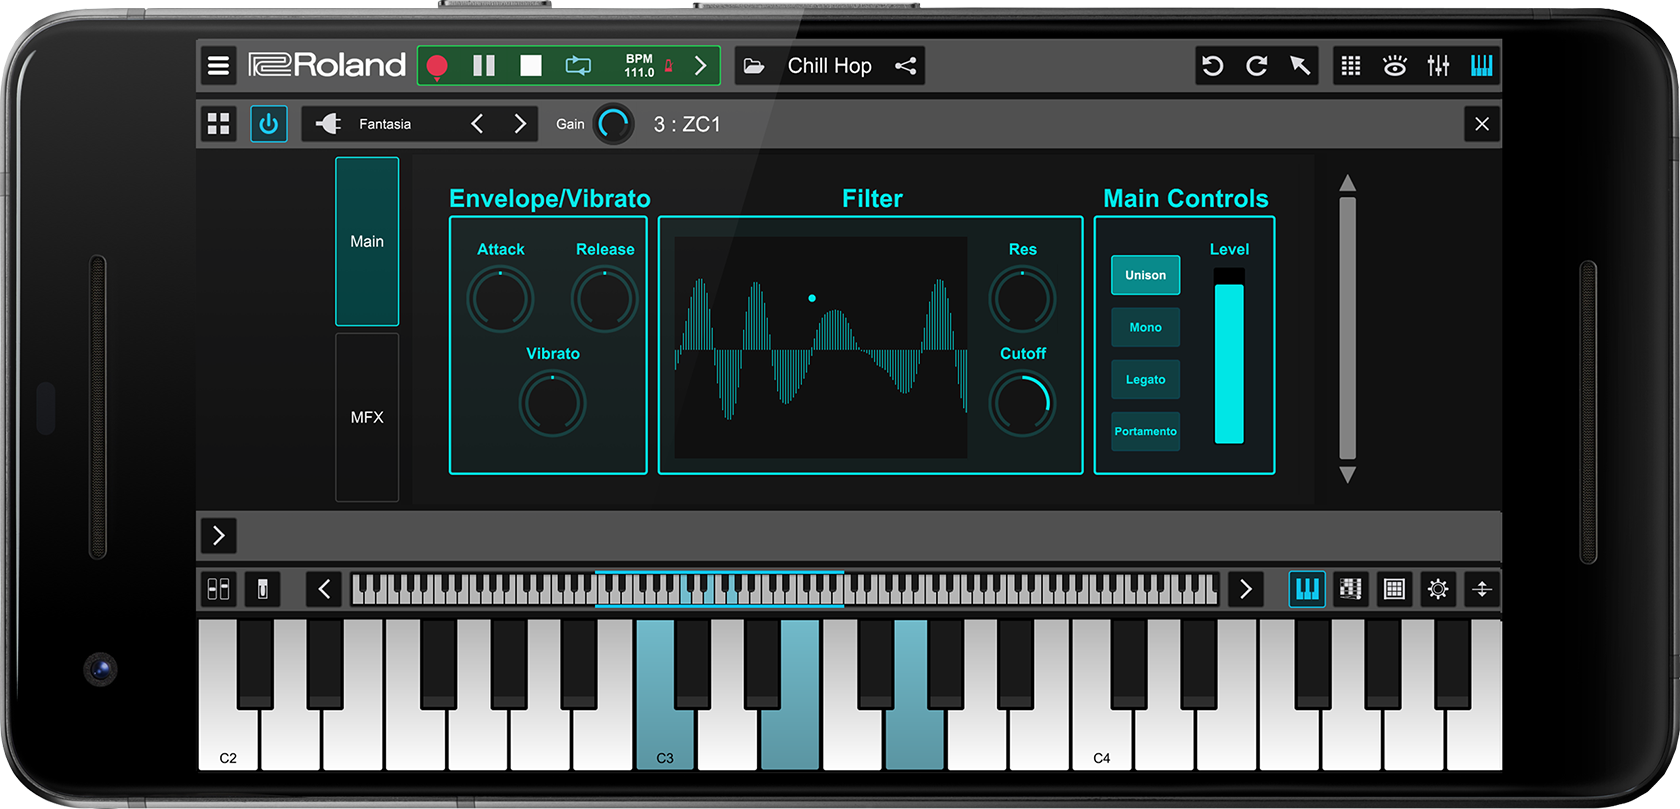Select the piano-roll grid input mode
Image resolution: width=1680 pixels, height=809 pixels.
point(1351,589)
